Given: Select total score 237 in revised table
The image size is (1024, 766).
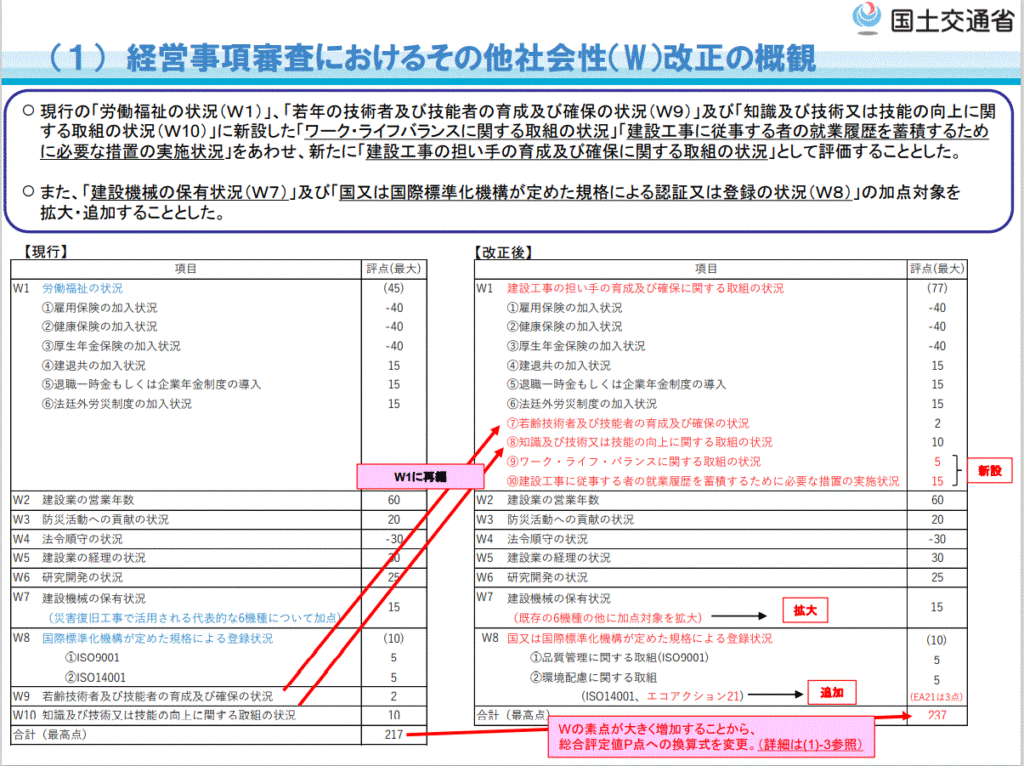Looking at the screenshot, I should [936, 715].
